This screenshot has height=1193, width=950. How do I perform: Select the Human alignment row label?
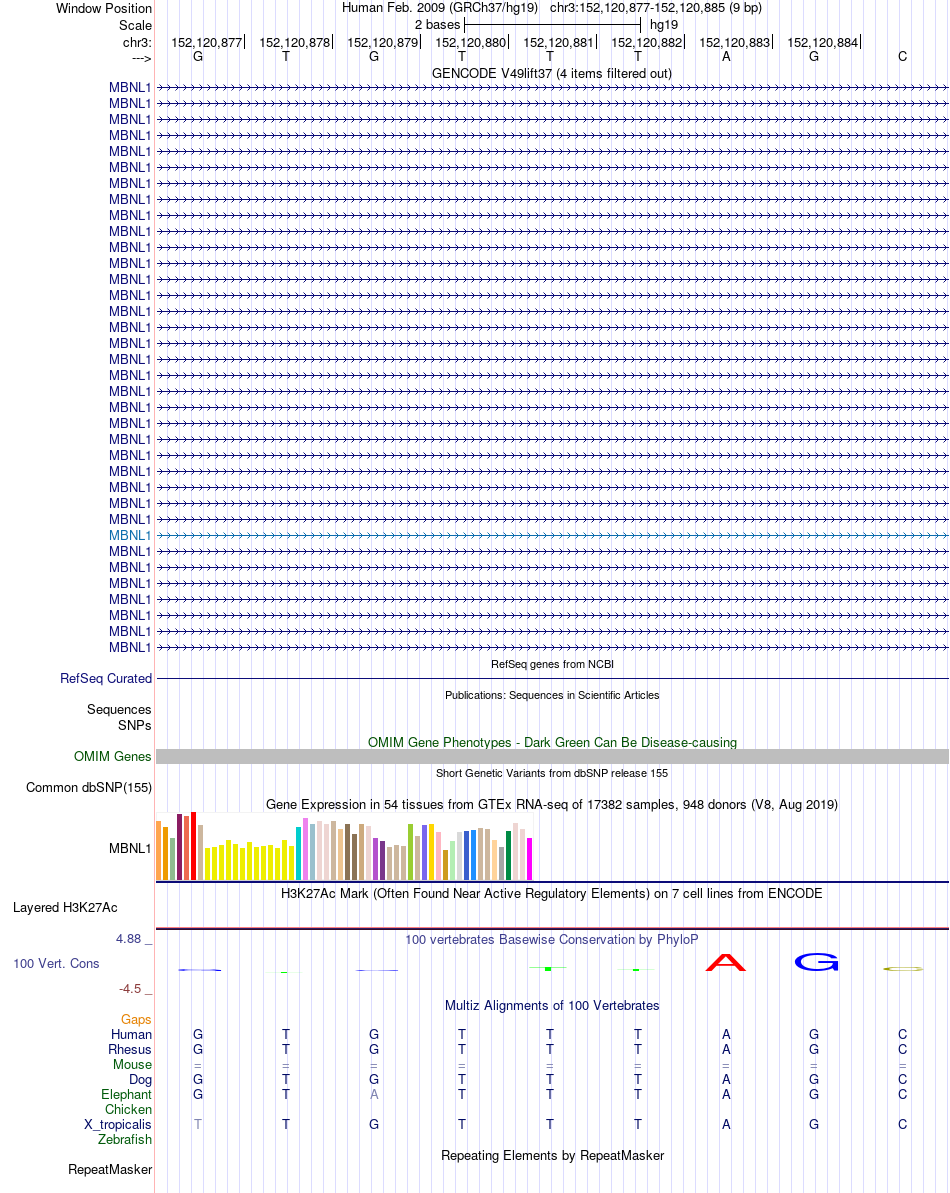[132, 1034]
